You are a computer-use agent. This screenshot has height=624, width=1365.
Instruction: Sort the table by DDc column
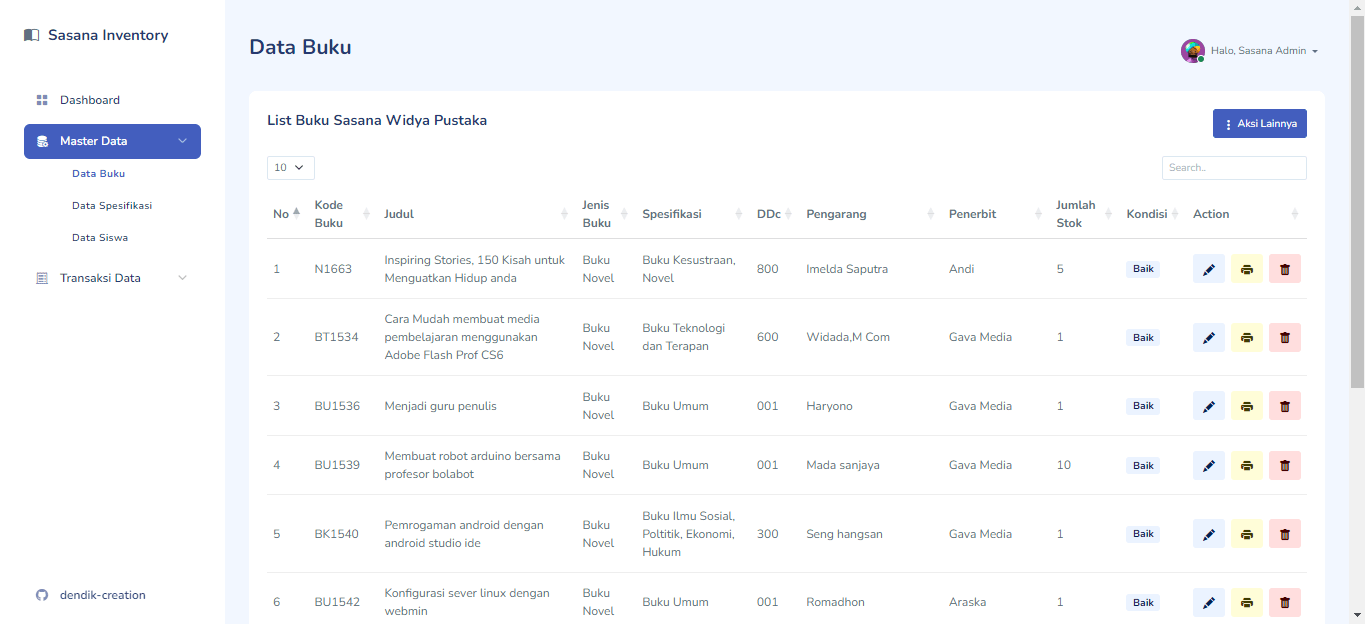(775, 214)
